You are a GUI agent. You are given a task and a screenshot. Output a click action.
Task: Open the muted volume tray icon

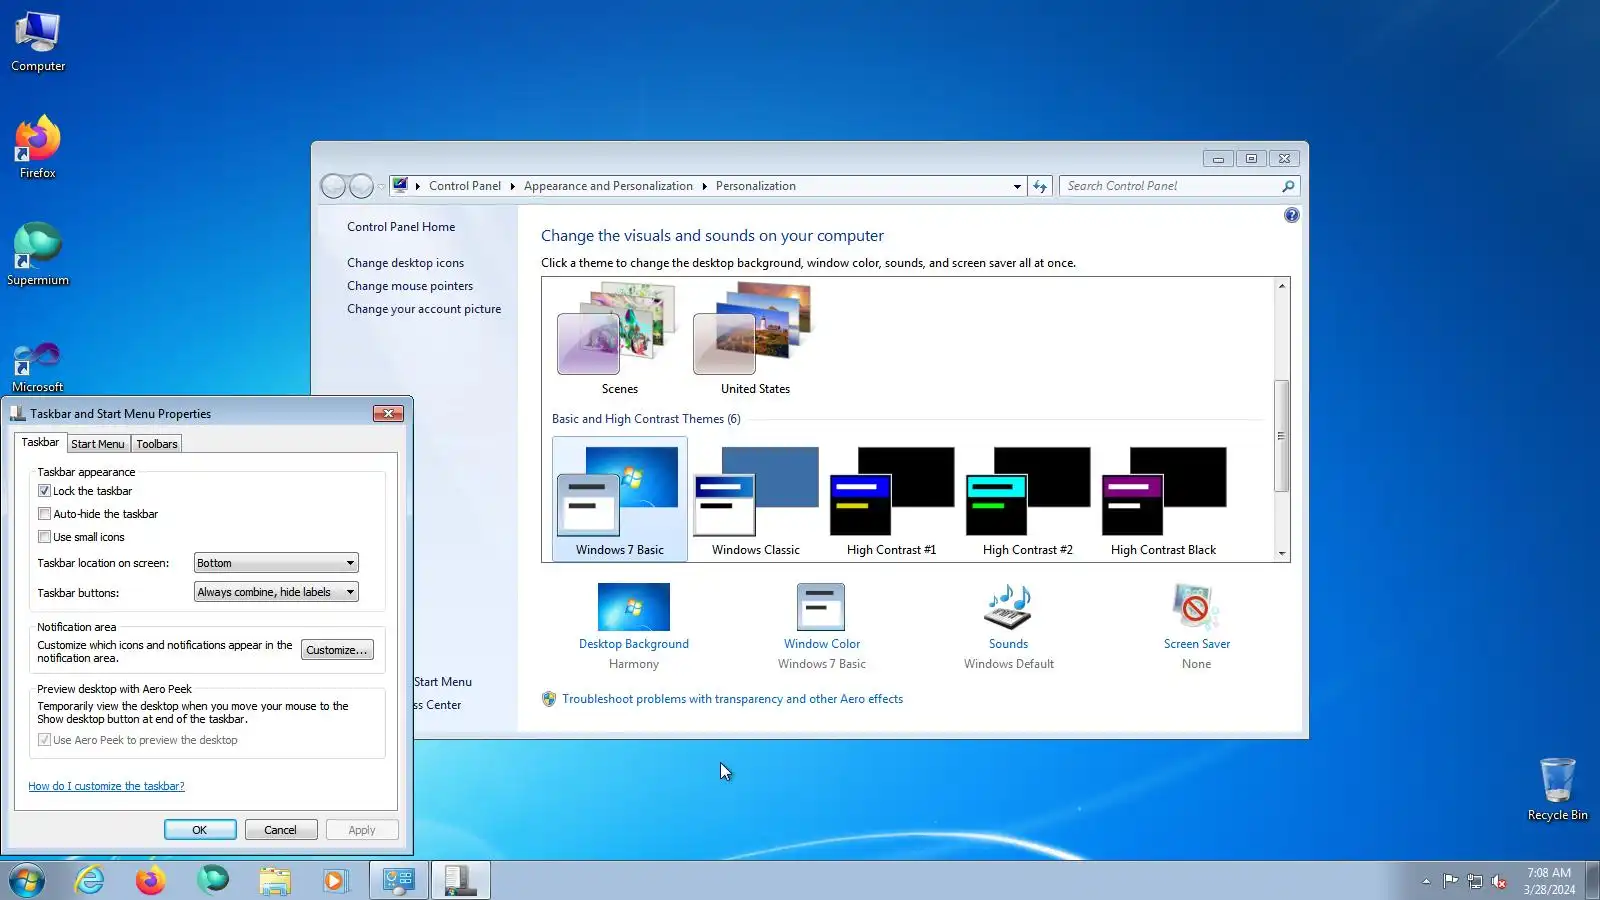pos(1499,881)
